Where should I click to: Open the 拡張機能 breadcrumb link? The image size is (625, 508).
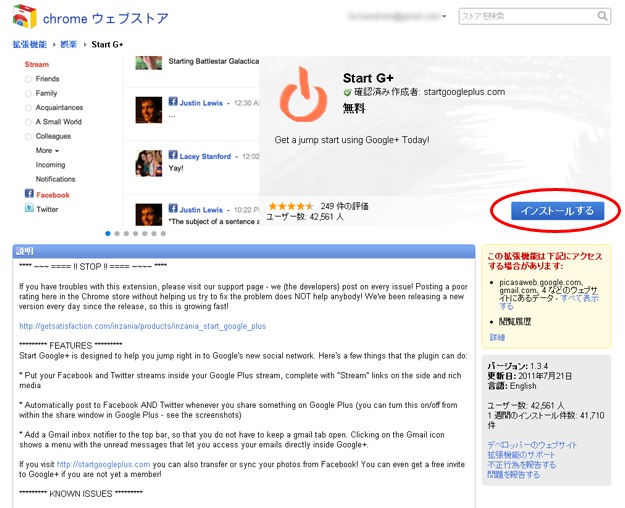pyautogui.click(x=29, y=44)
